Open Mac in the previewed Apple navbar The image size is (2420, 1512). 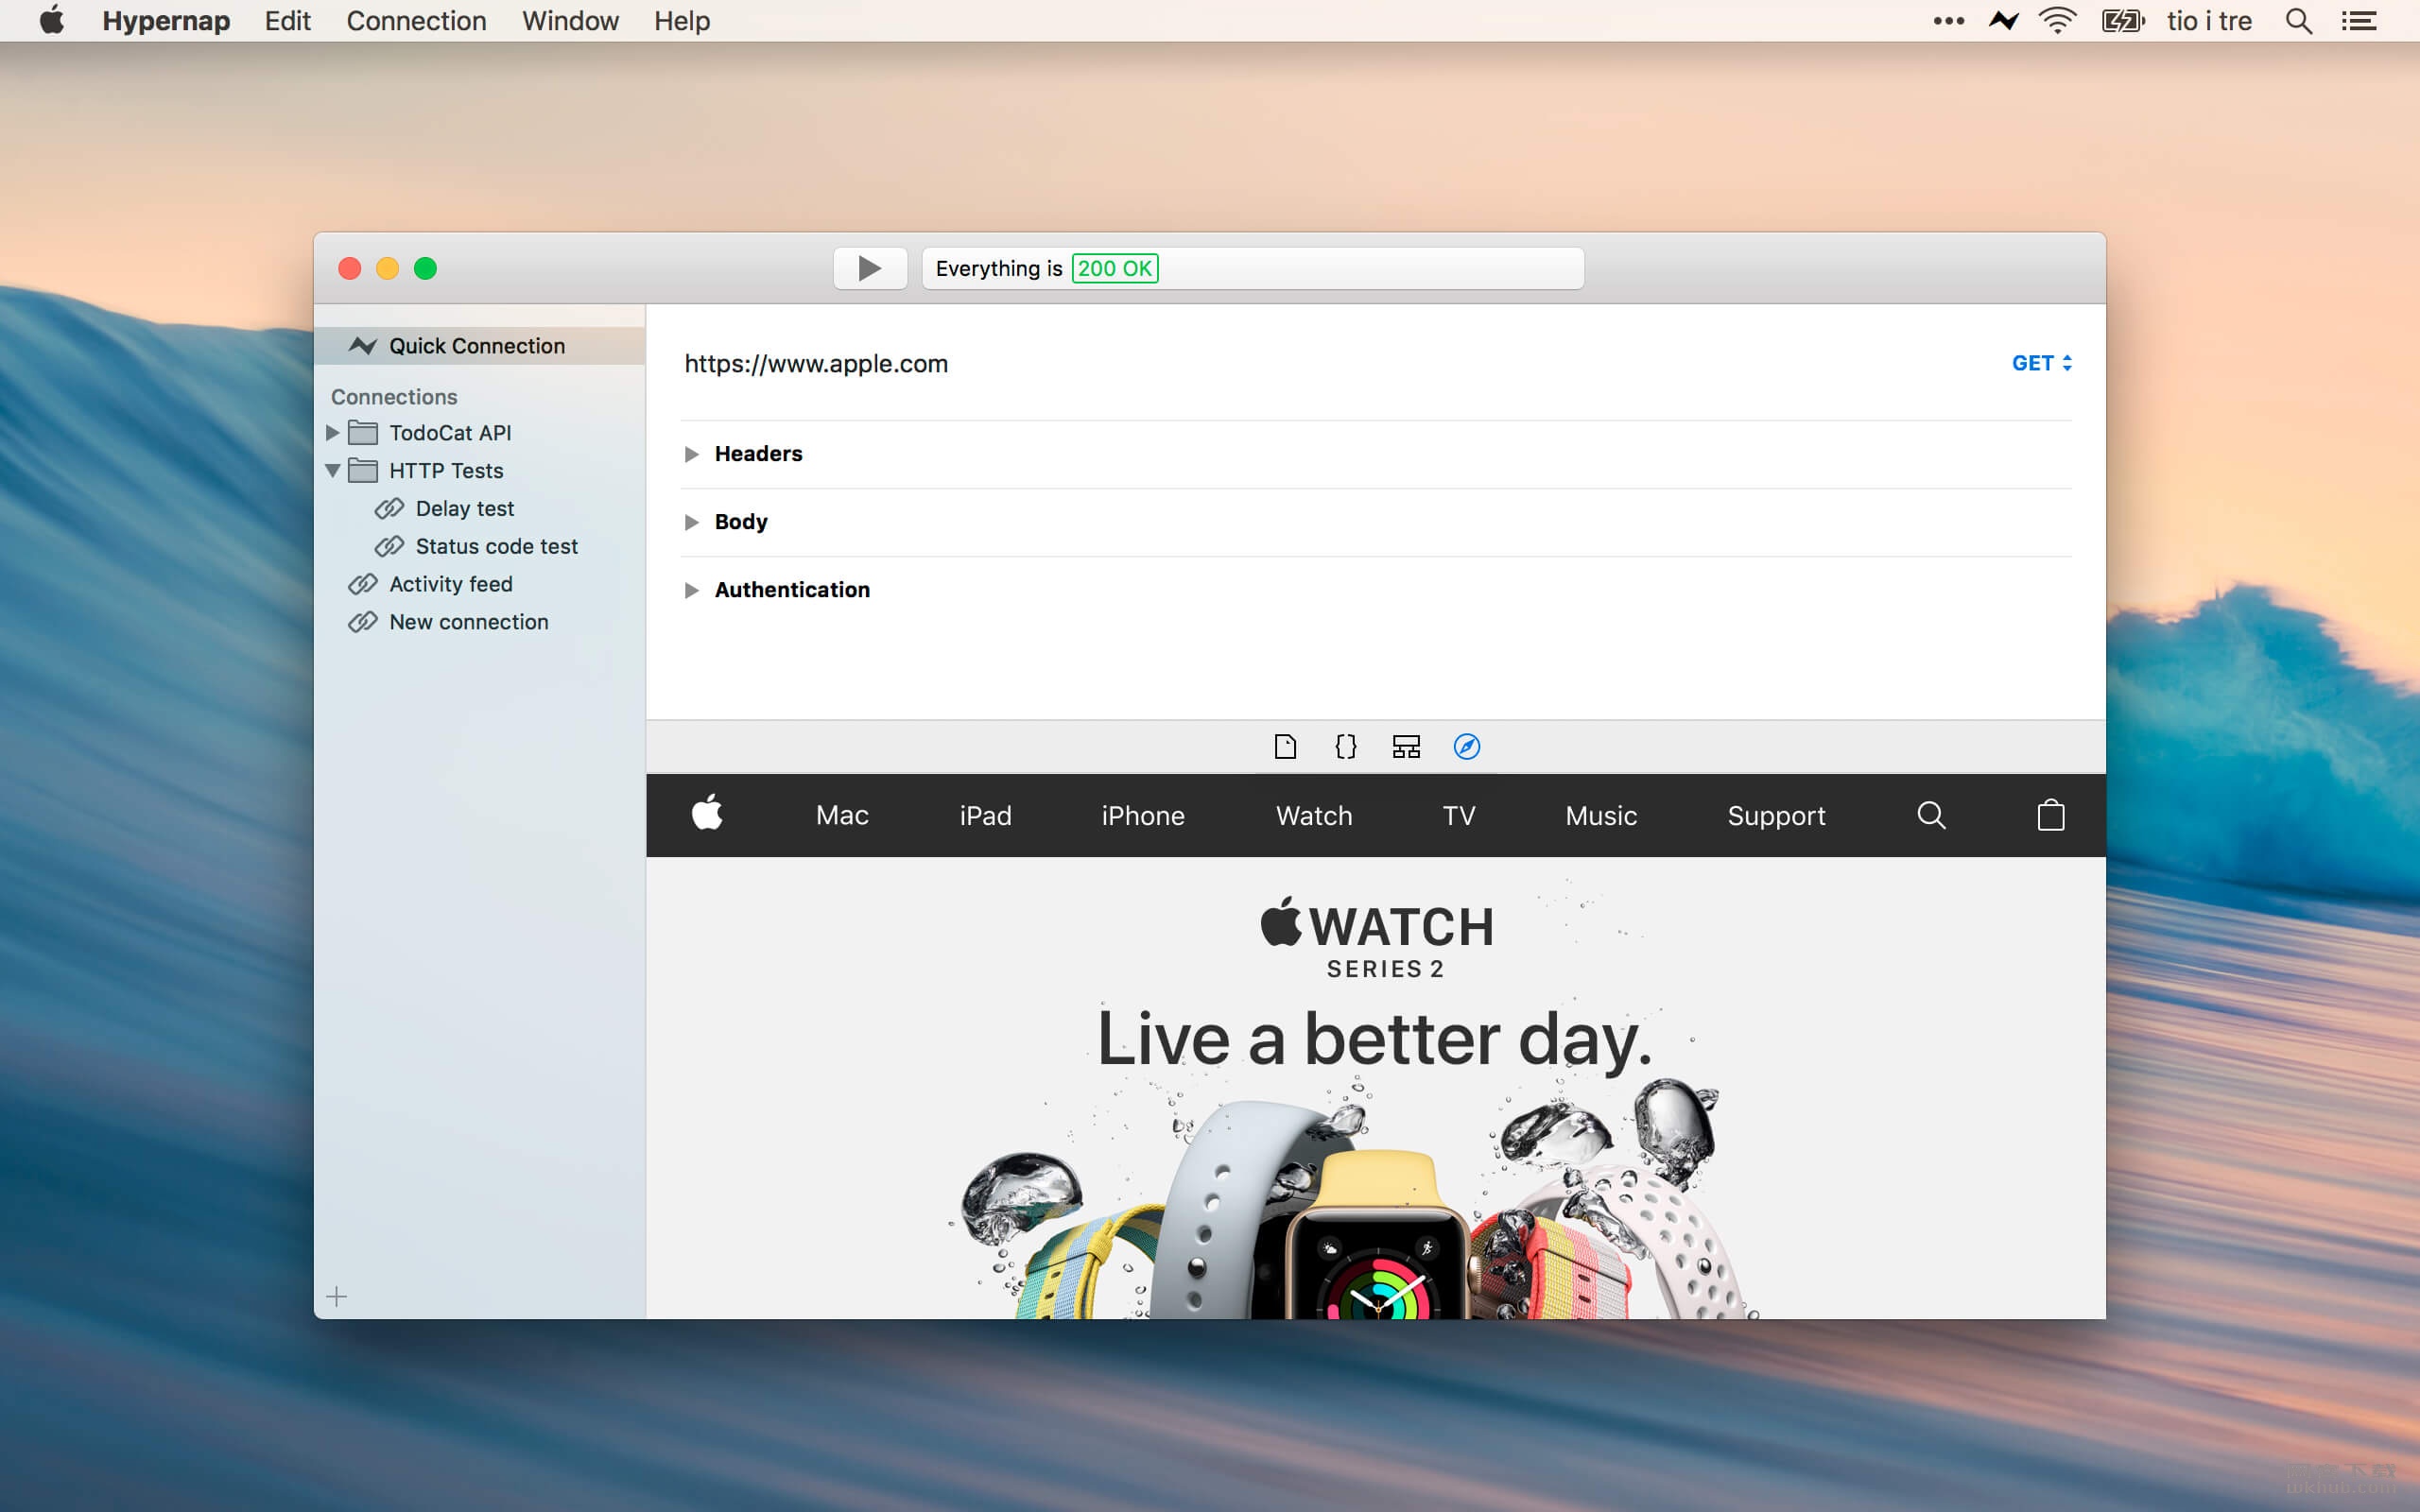842,816
